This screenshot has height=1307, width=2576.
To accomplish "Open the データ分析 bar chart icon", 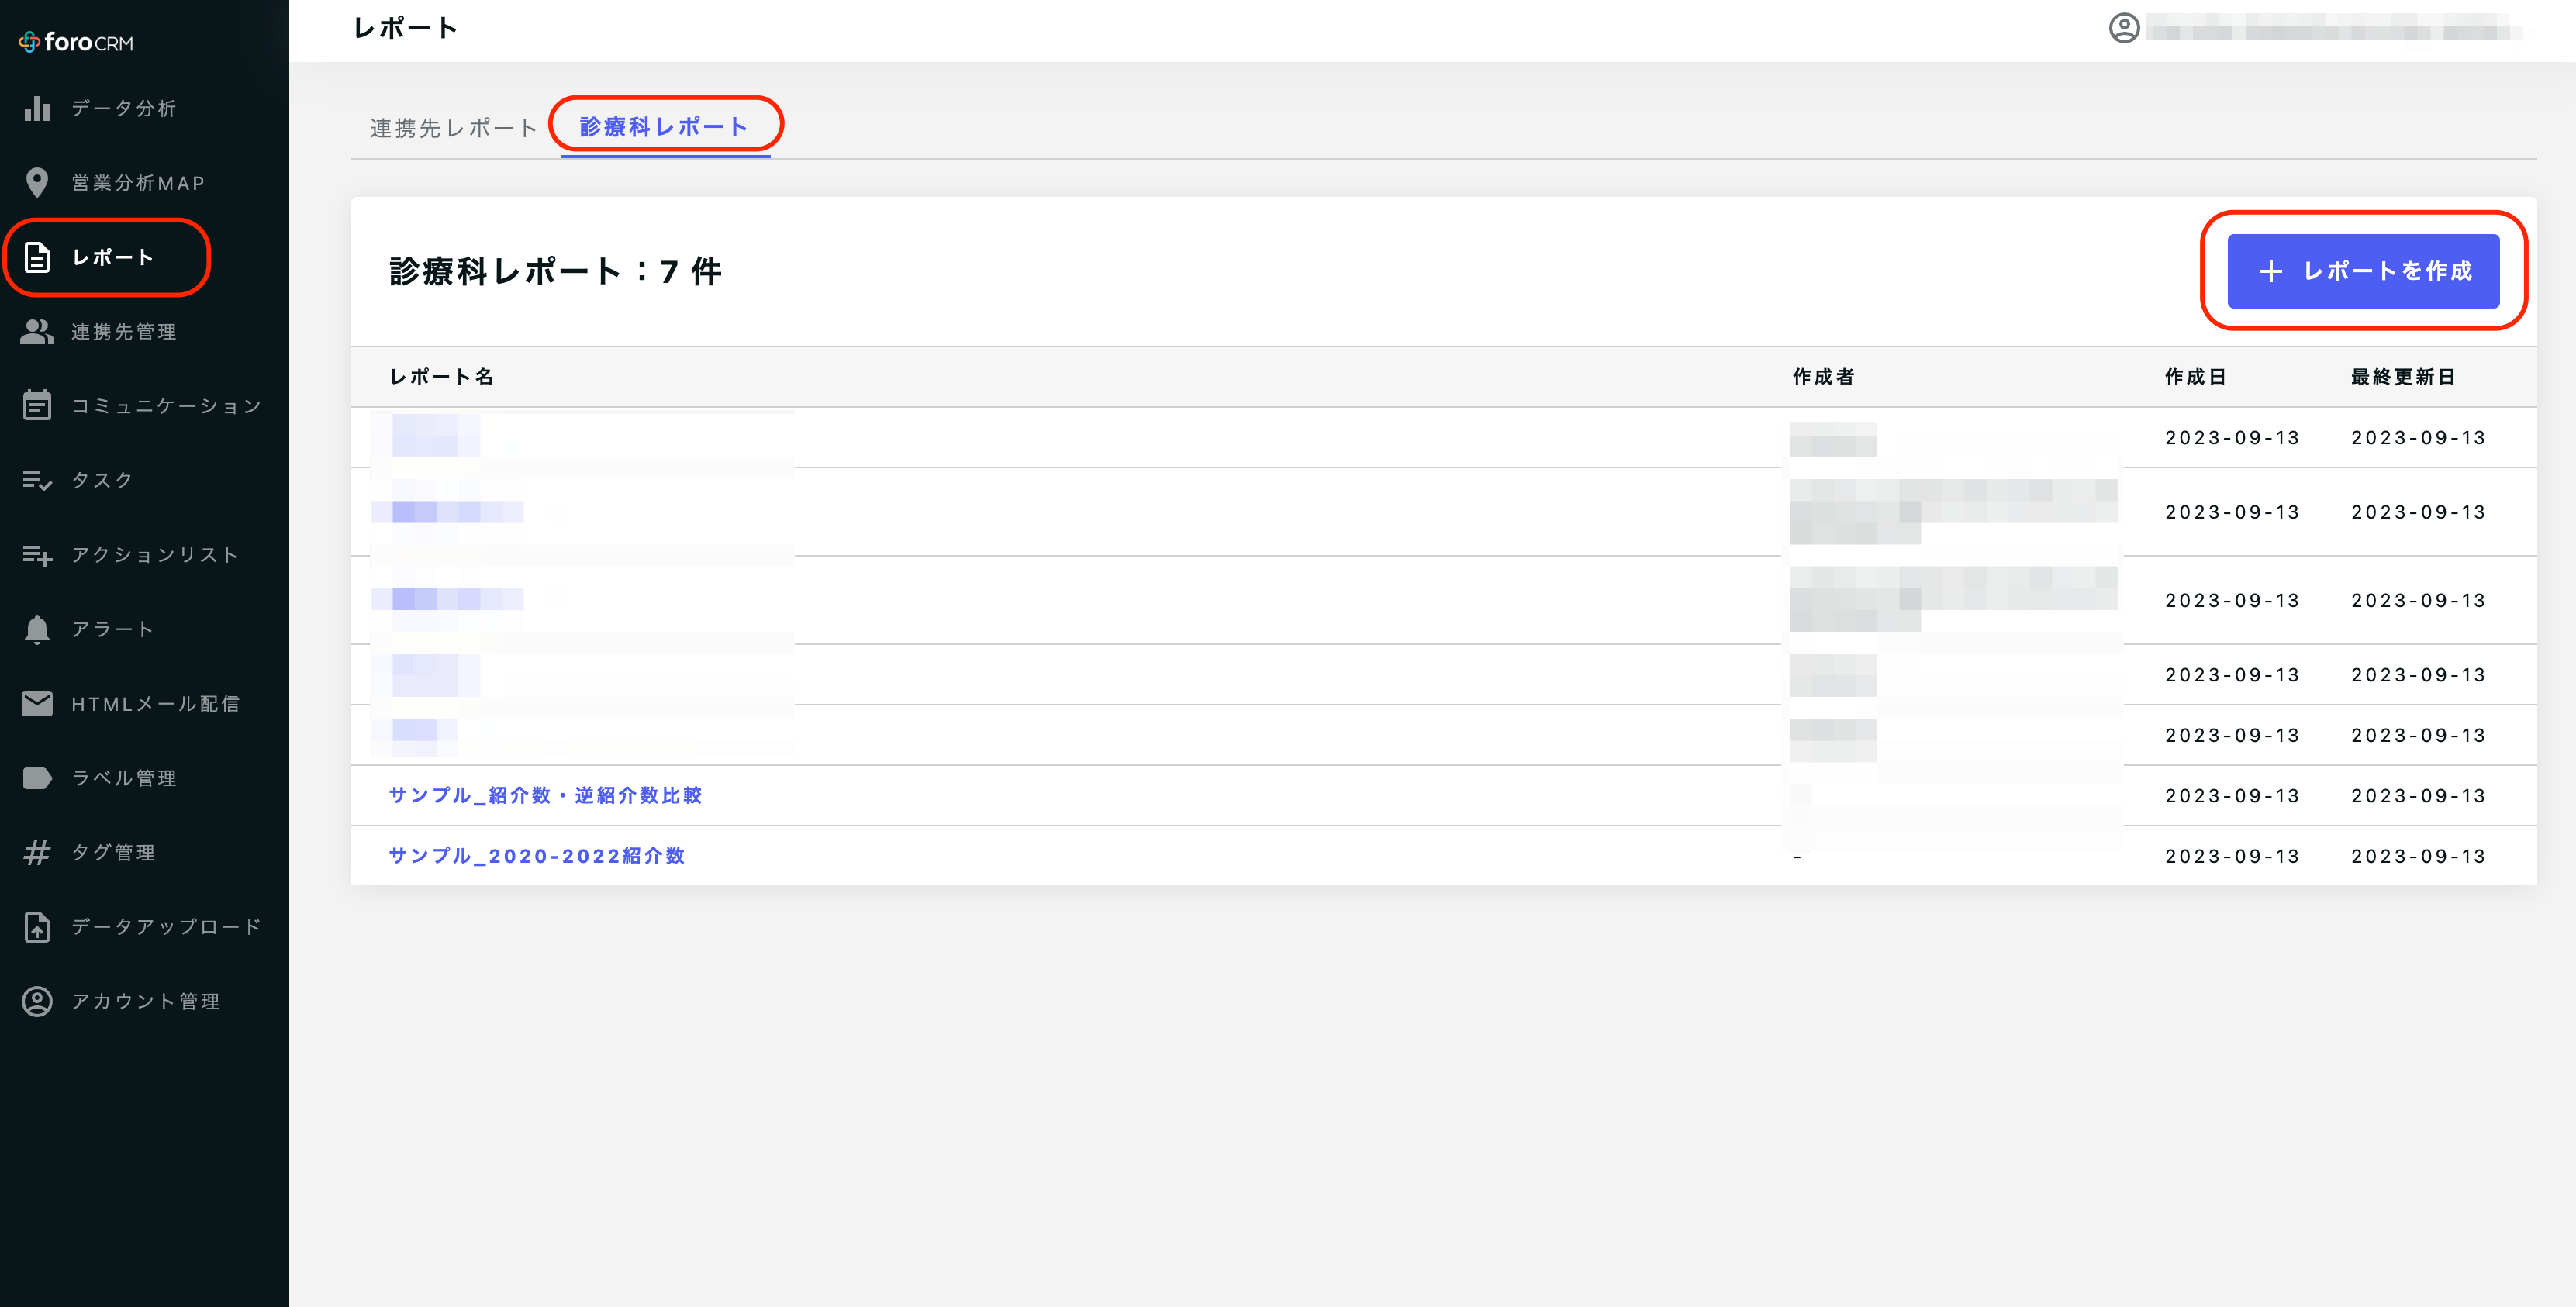I will [x=37, y=108].
